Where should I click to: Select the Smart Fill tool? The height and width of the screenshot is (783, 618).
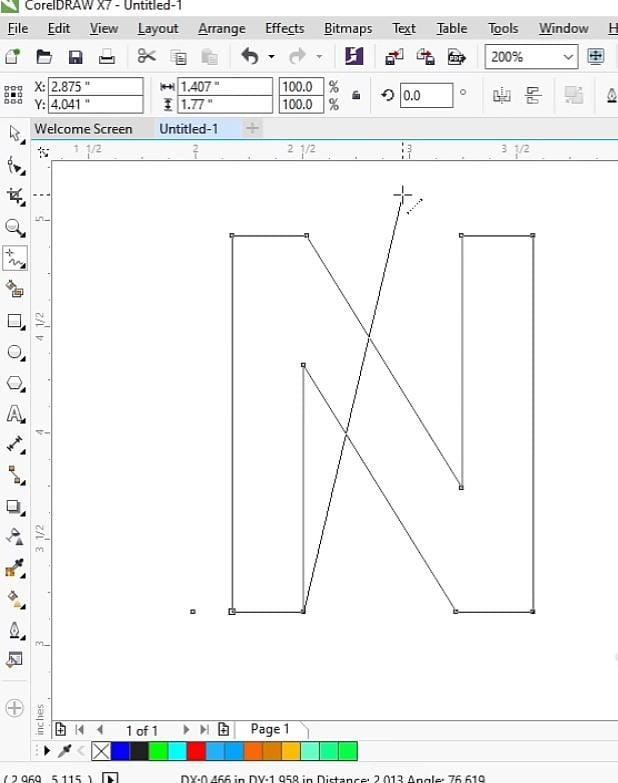coord(15,289)
